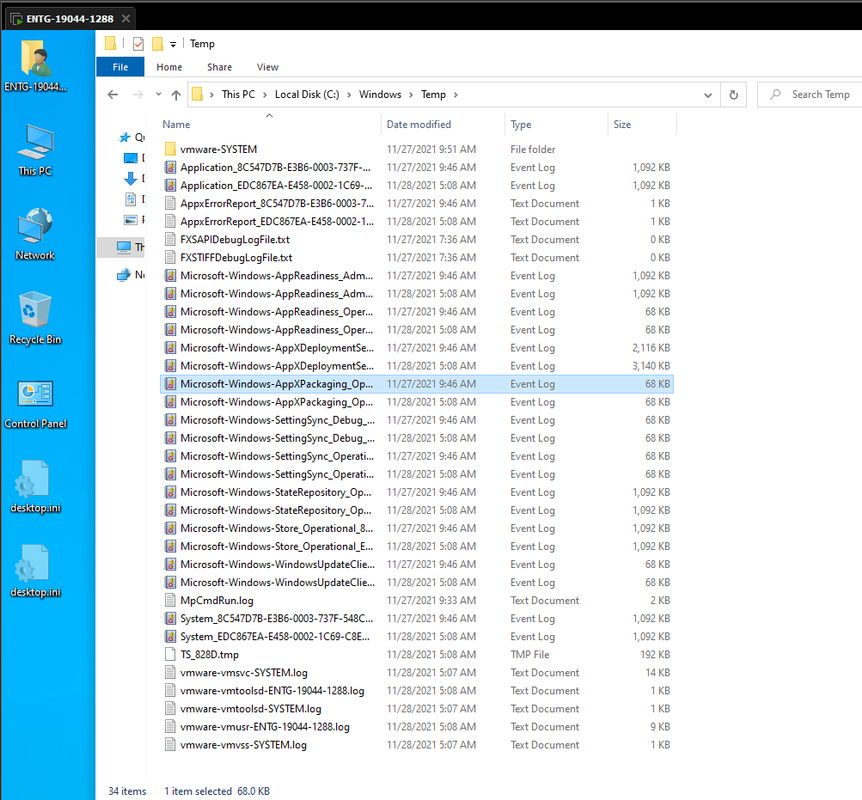This screenshot has height=800, width=862.
Task: Select Microsoft-Windows-Store_Operational_8 log
Action: 417,528
